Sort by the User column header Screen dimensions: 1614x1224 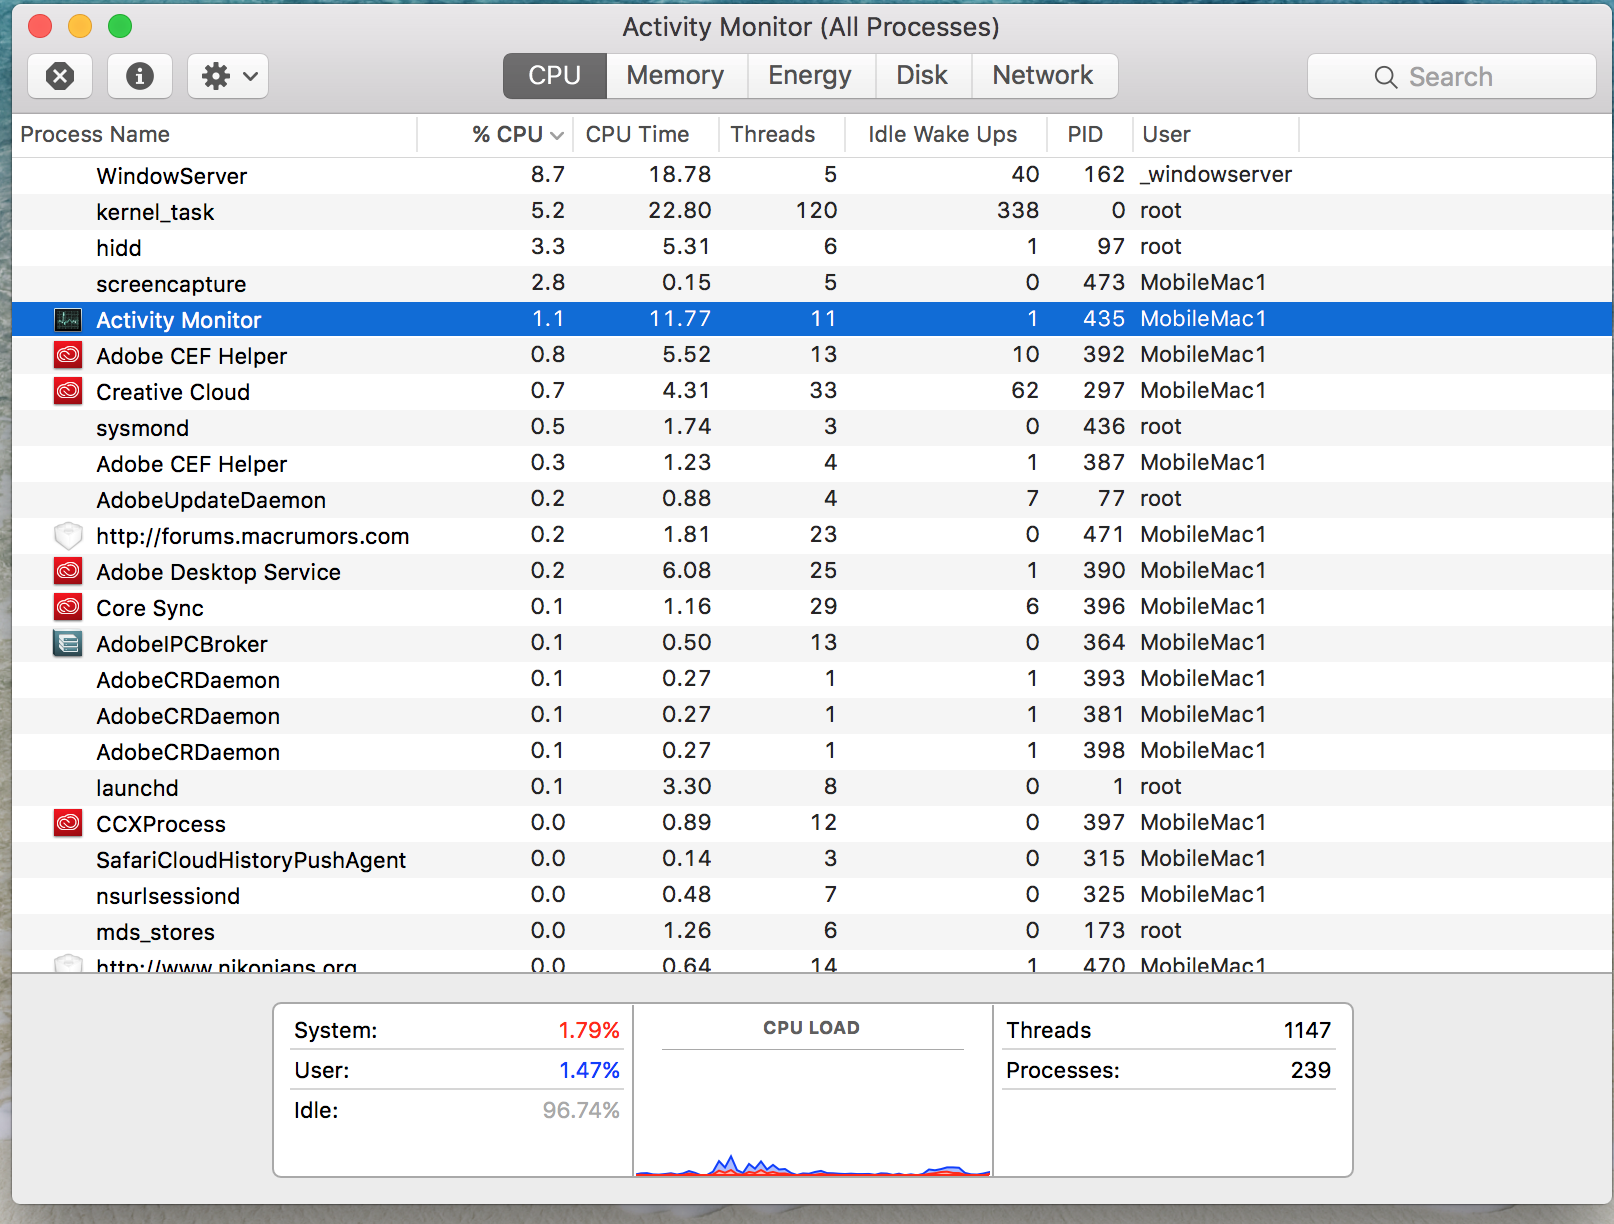click(x=1216, y=134)
